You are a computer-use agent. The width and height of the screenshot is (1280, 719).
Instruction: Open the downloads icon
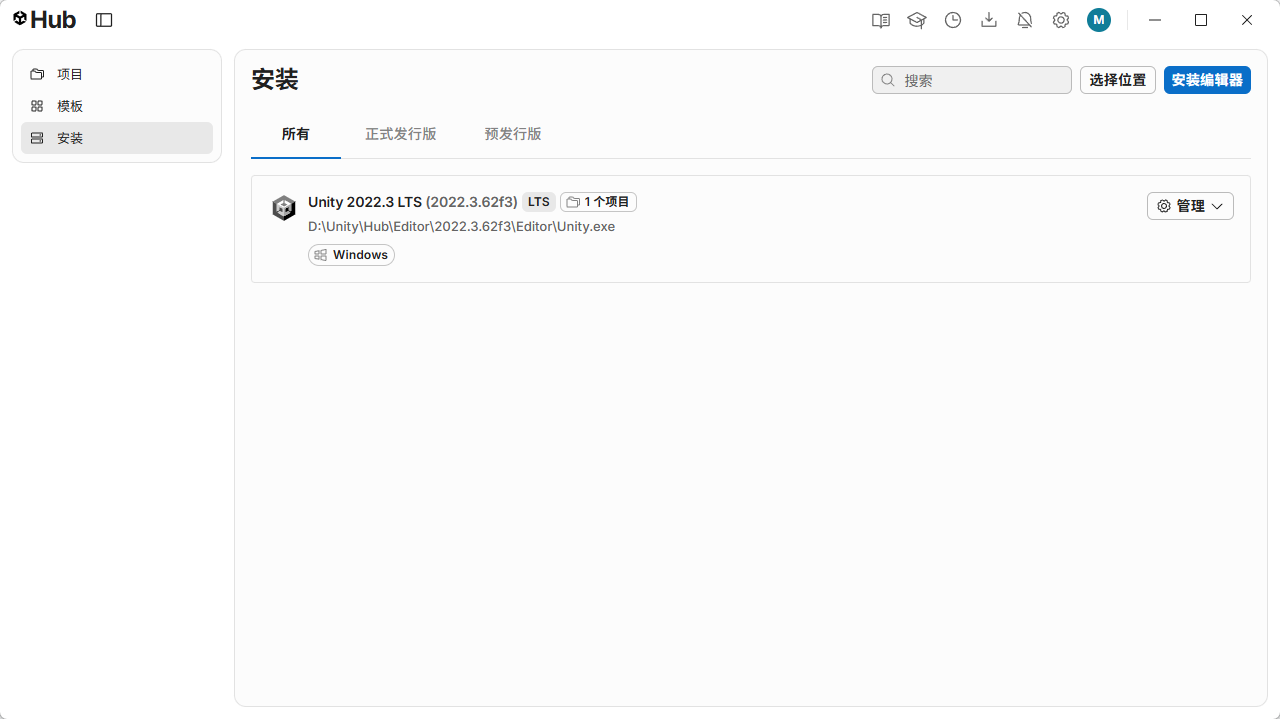coord(989,20)
